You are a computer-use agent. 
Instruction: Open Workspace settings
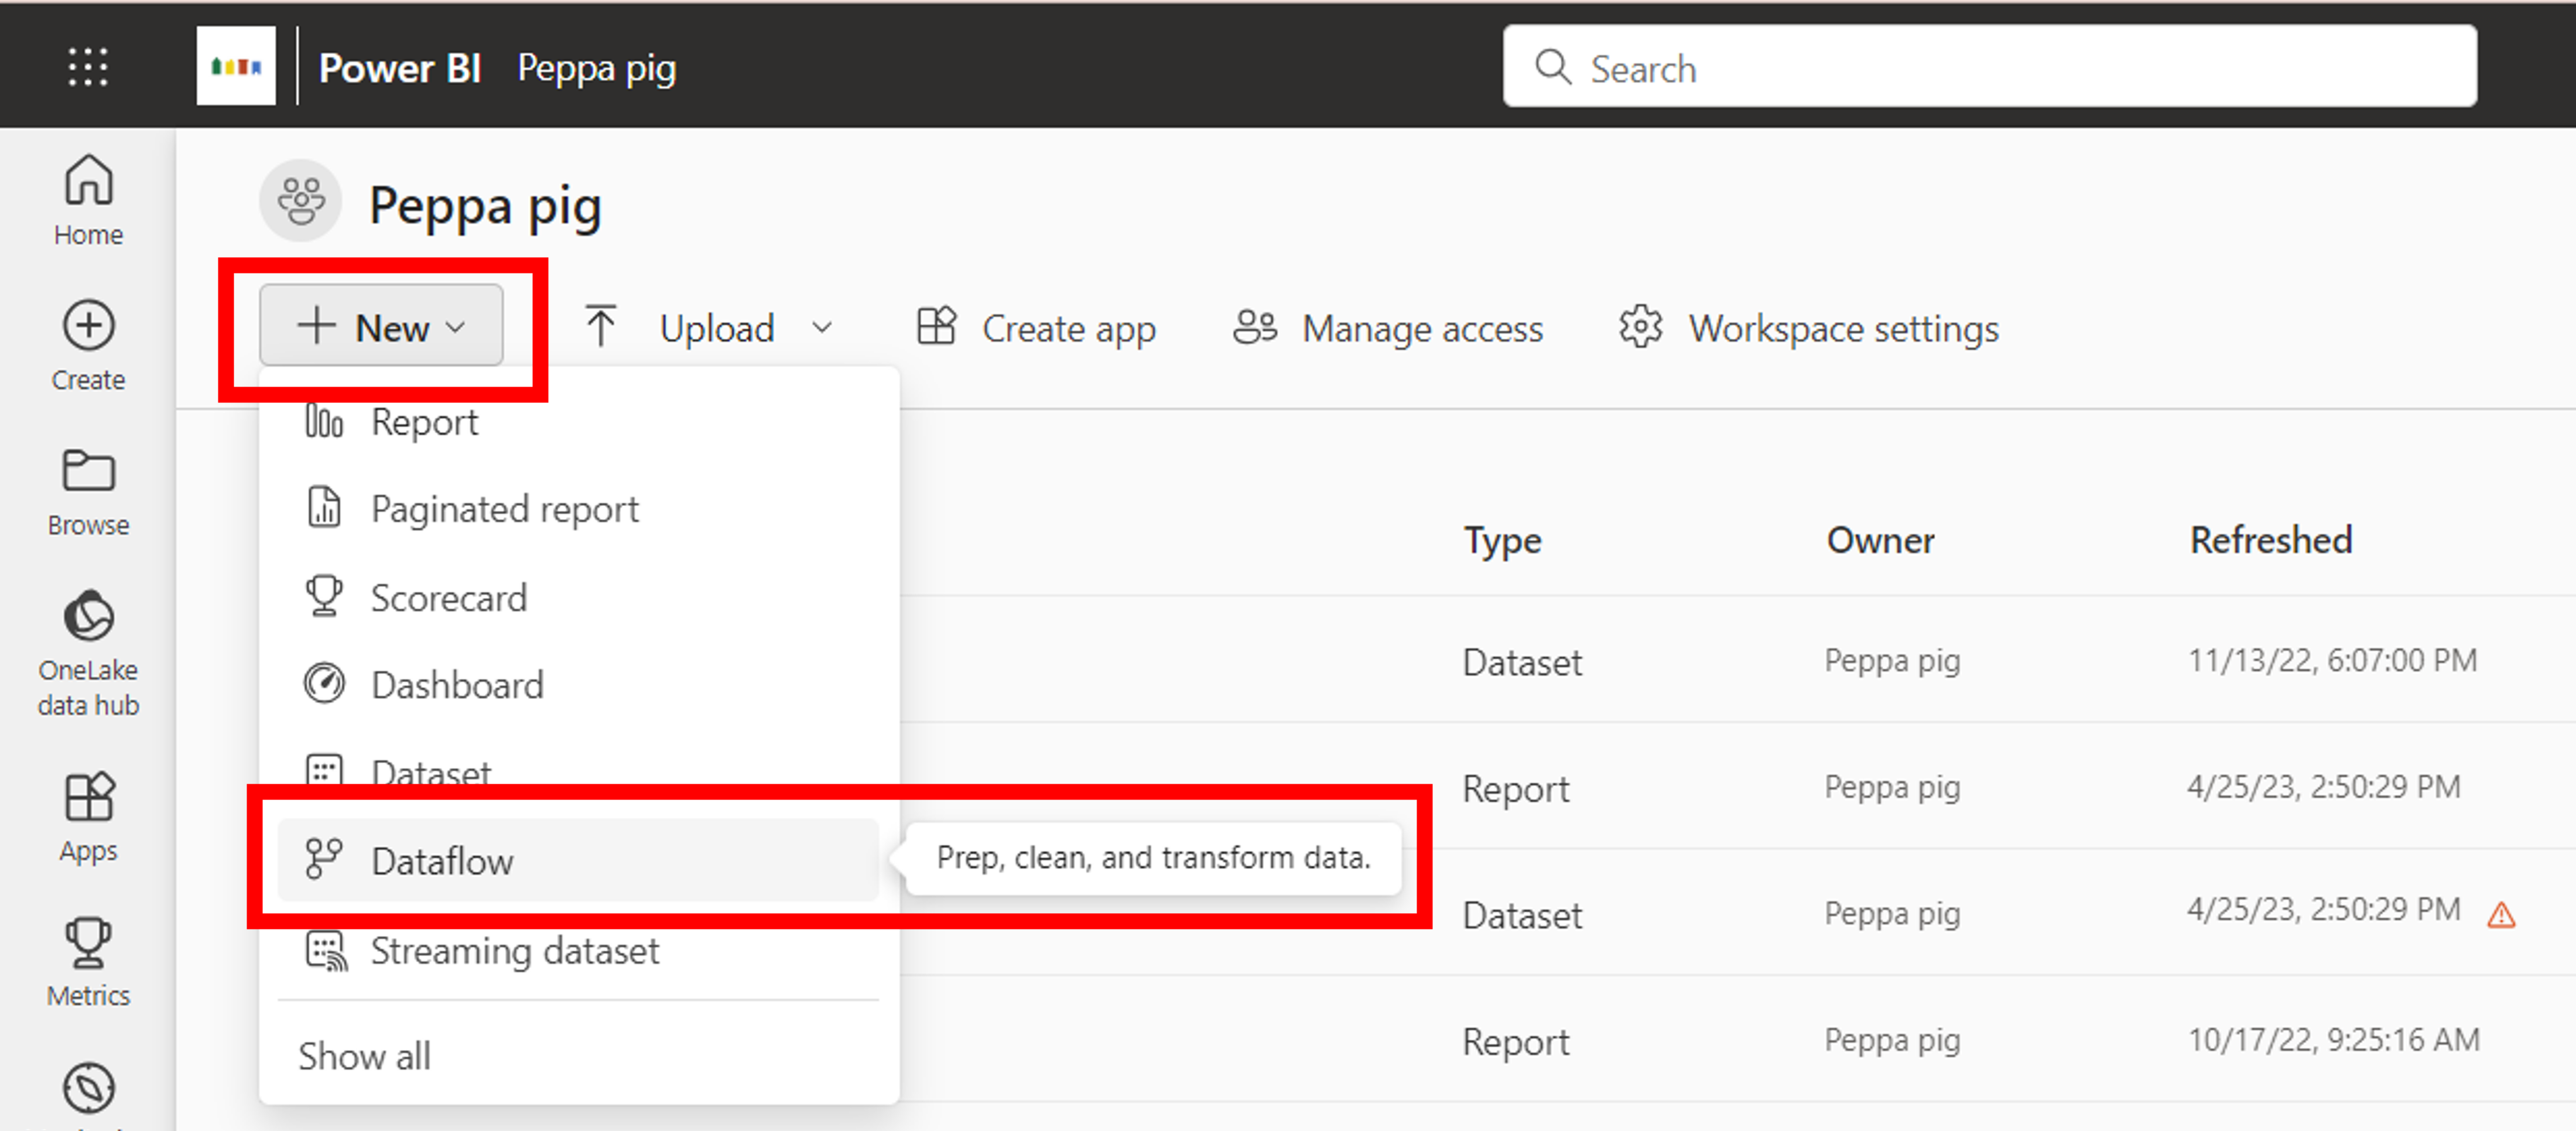[1809, 327]
